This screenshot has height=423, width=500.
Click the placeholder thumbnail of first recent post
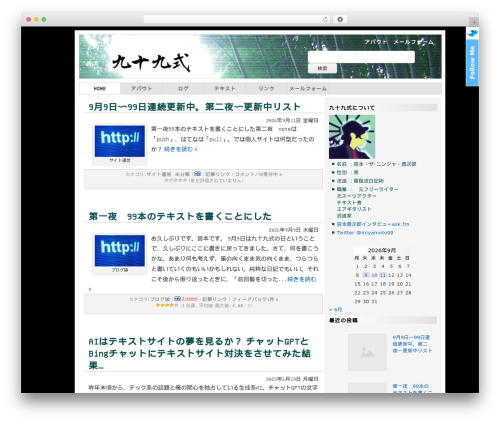(367, 352)
